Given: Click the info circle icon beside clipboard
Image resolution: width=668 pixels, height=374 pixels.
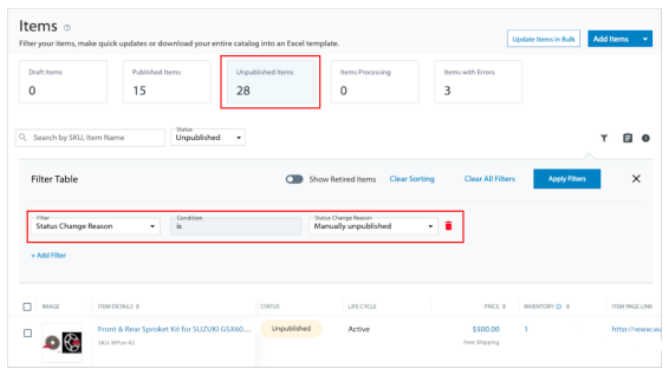Looking at the screenshot, I should (645, 138).
